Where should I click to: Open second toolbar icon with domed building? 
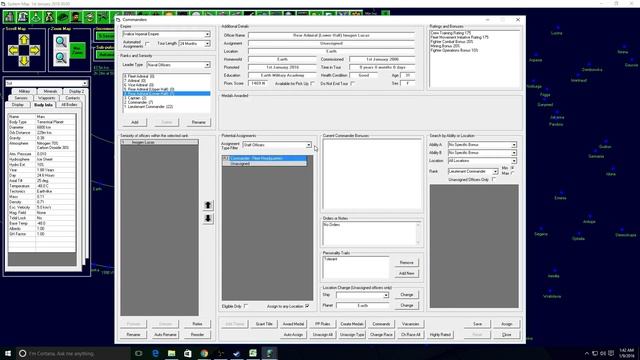[23, 17]
